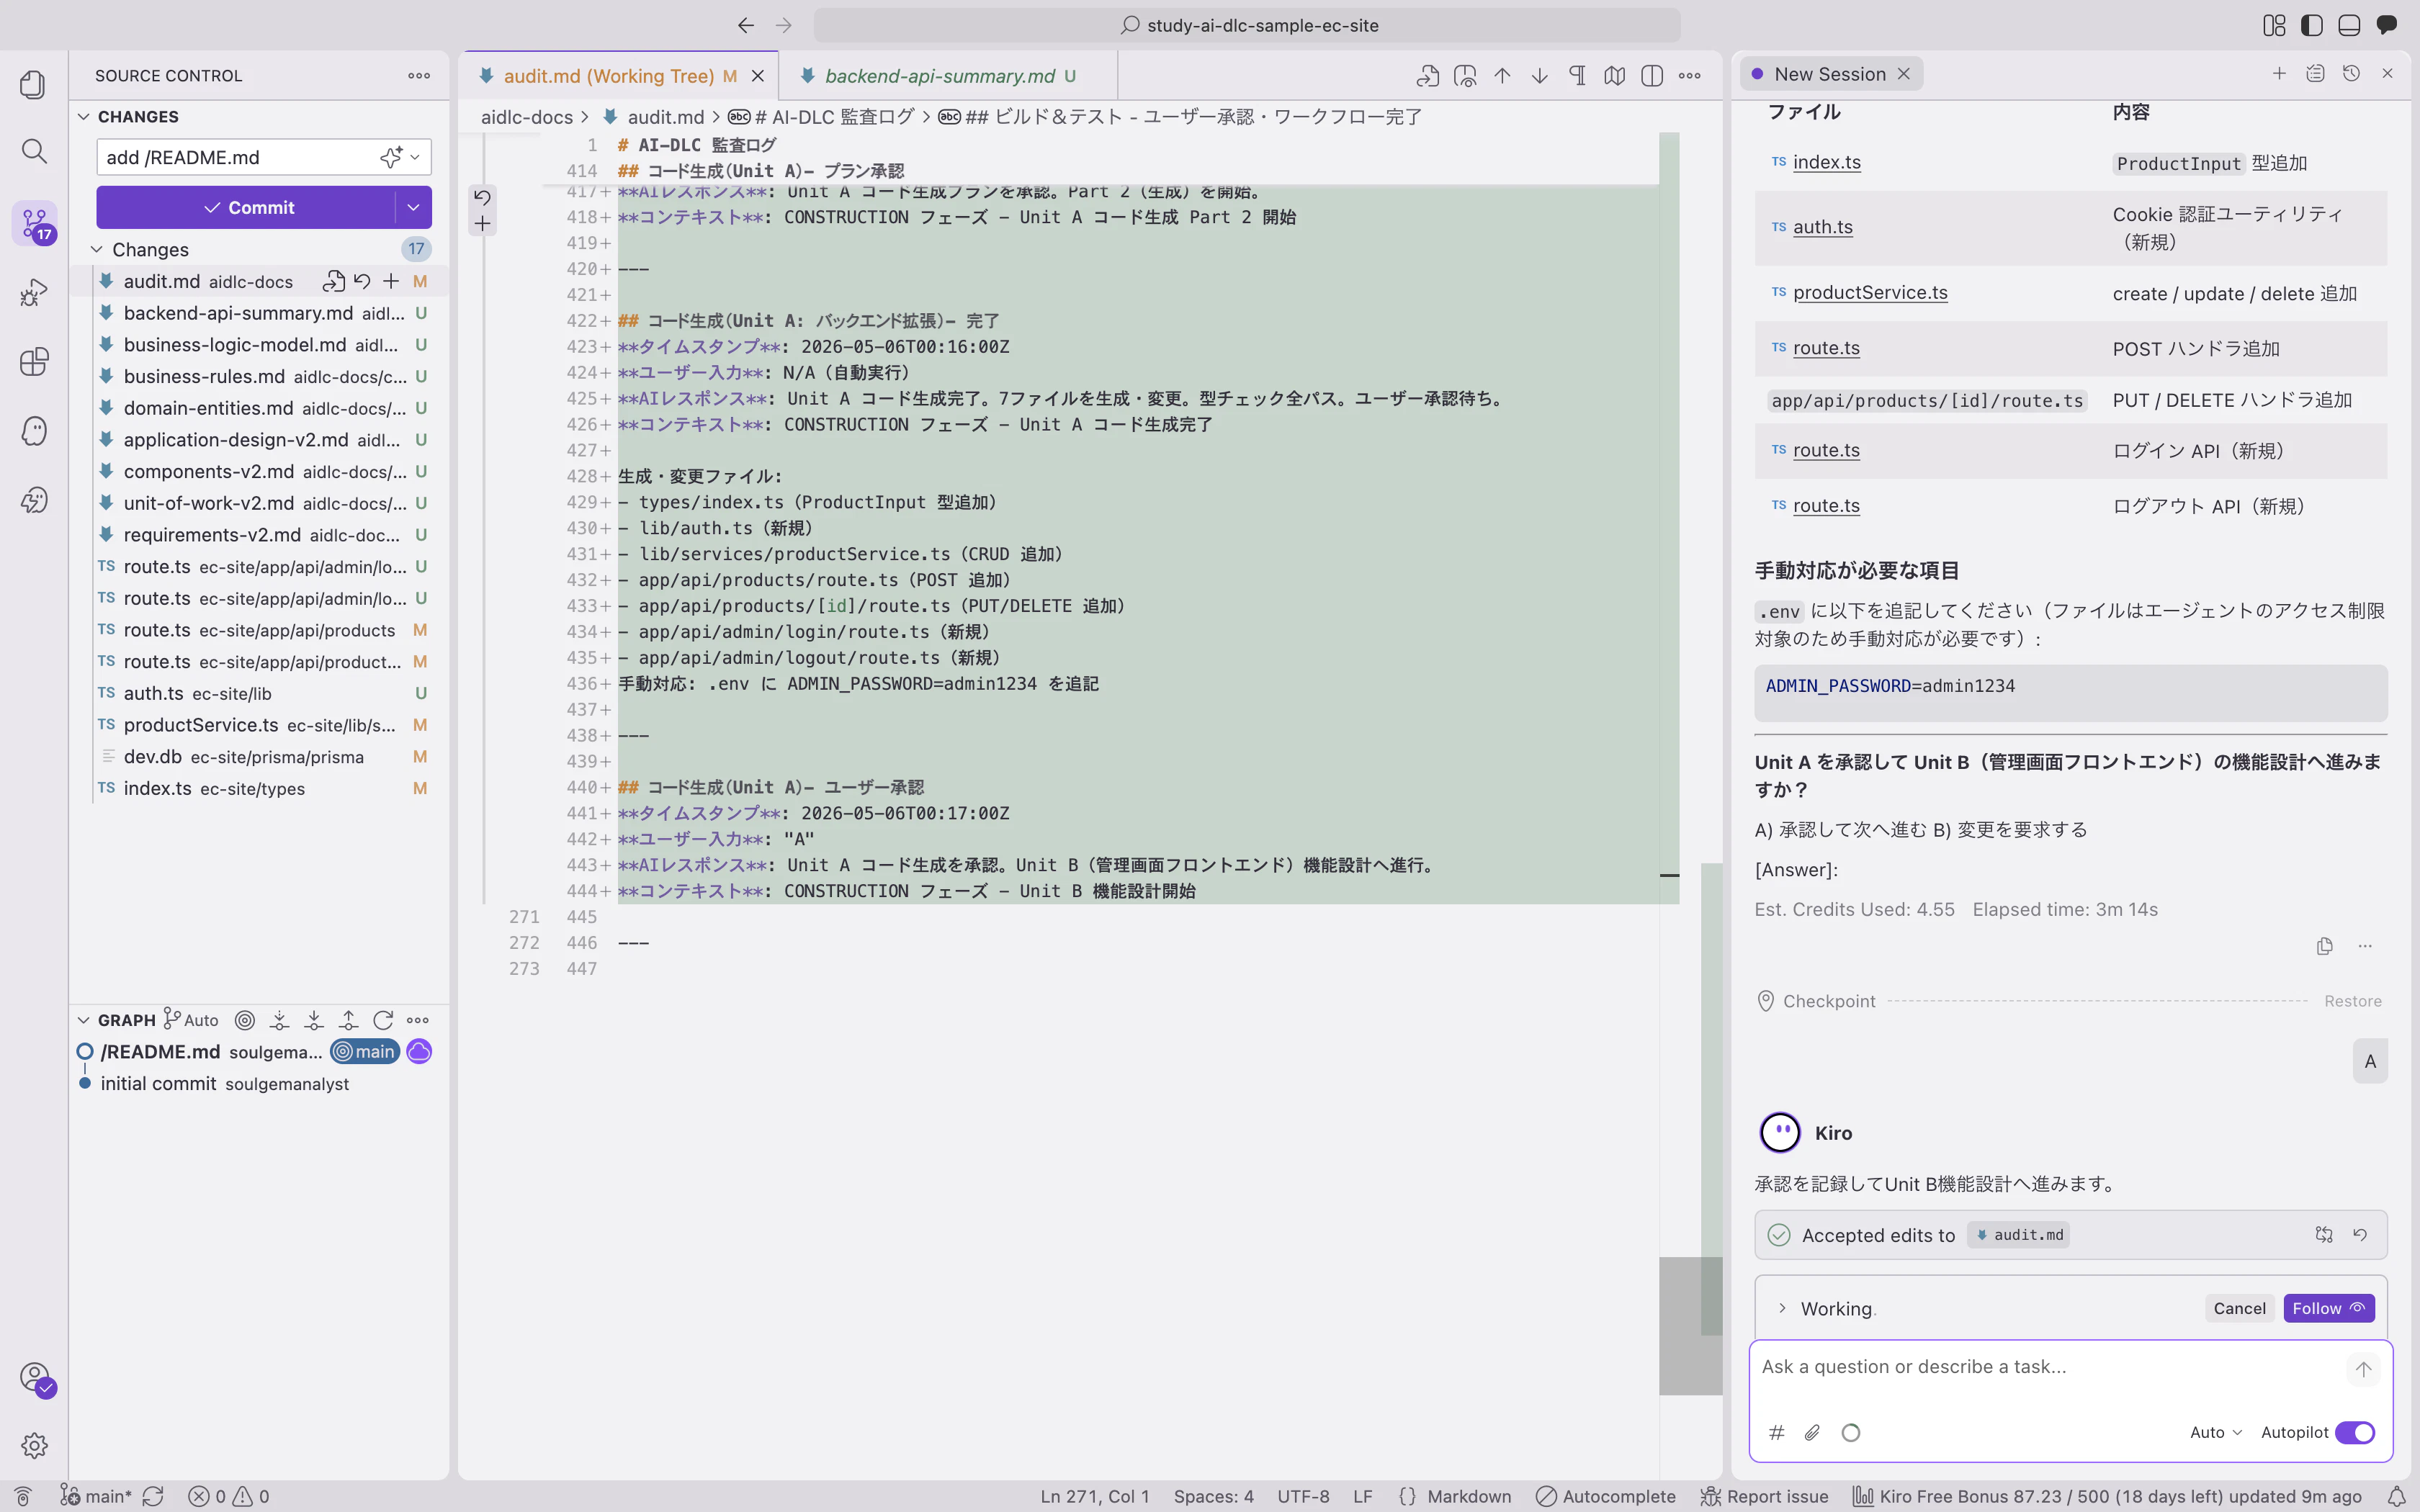This screenshot has height=1512, width=2420.
Task: Expand the Working status chevron
Action: 1782,1308
